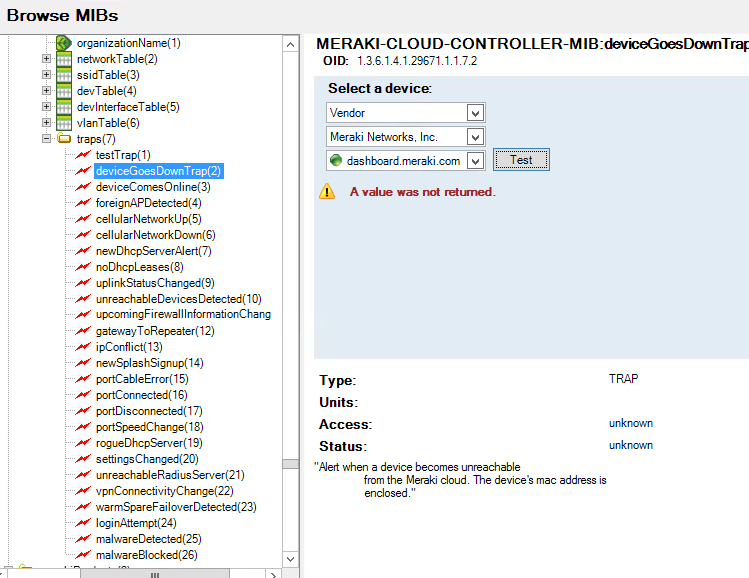Click the devTable(4) table icon
This screenshot has height=578, width=749.
[x=64, y=91]
